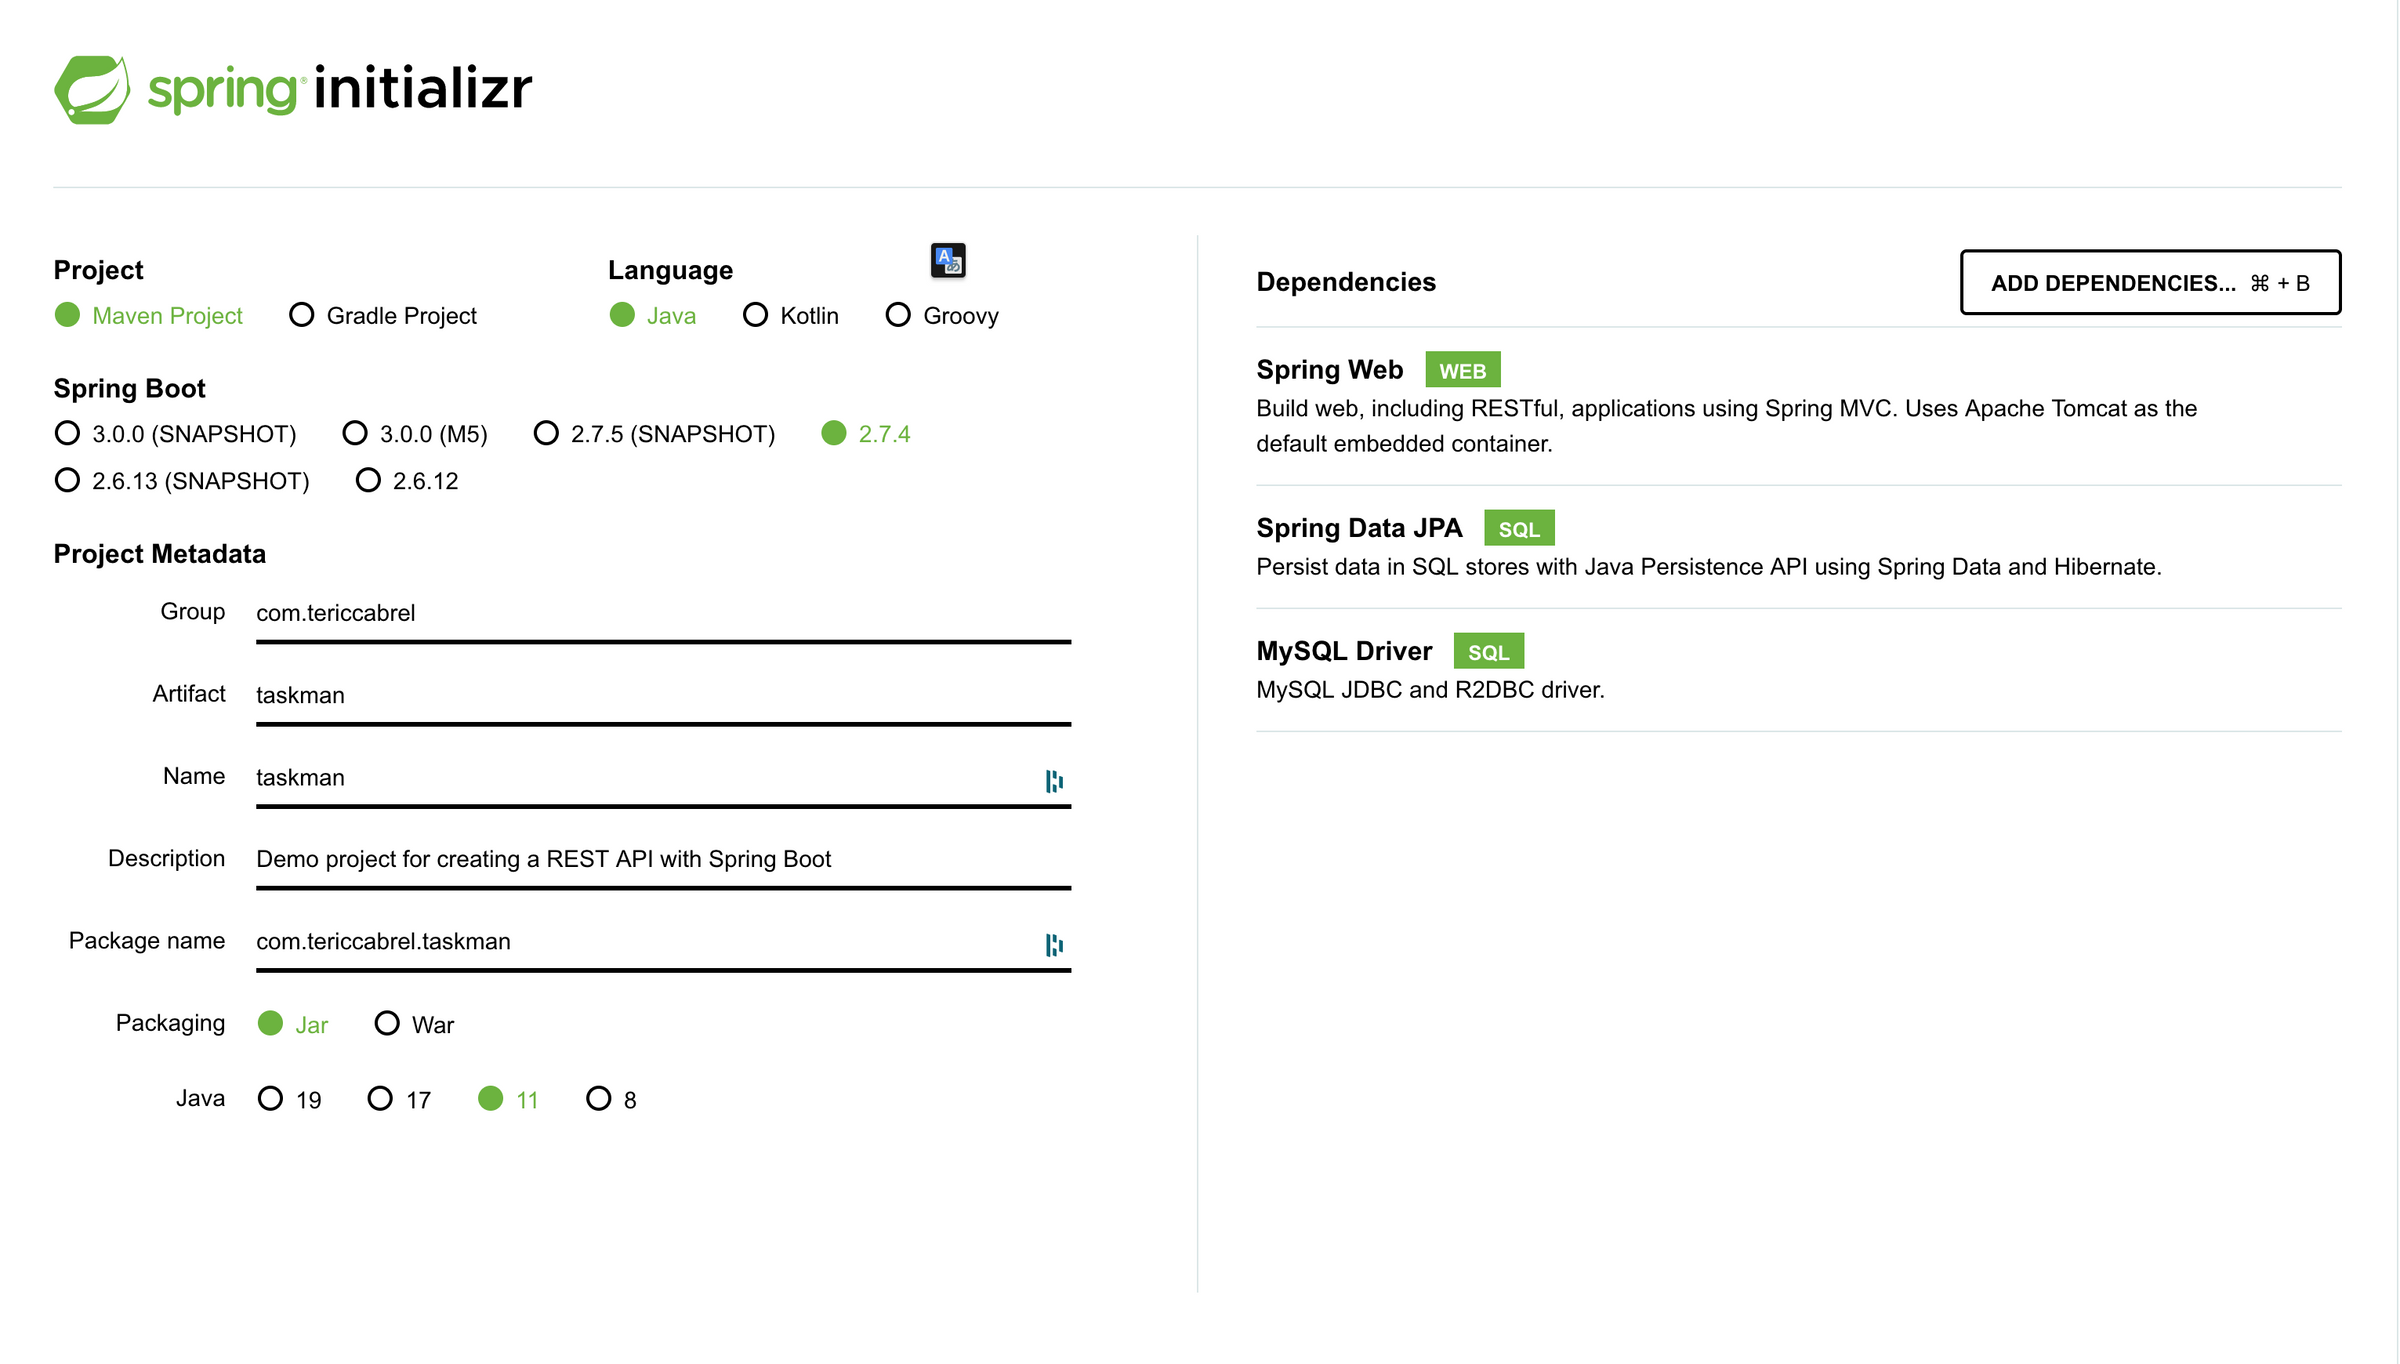Click the SQL badge next to Spring Data JPA
The width and height of the screenshot is (2400, 1364).
1518,529
